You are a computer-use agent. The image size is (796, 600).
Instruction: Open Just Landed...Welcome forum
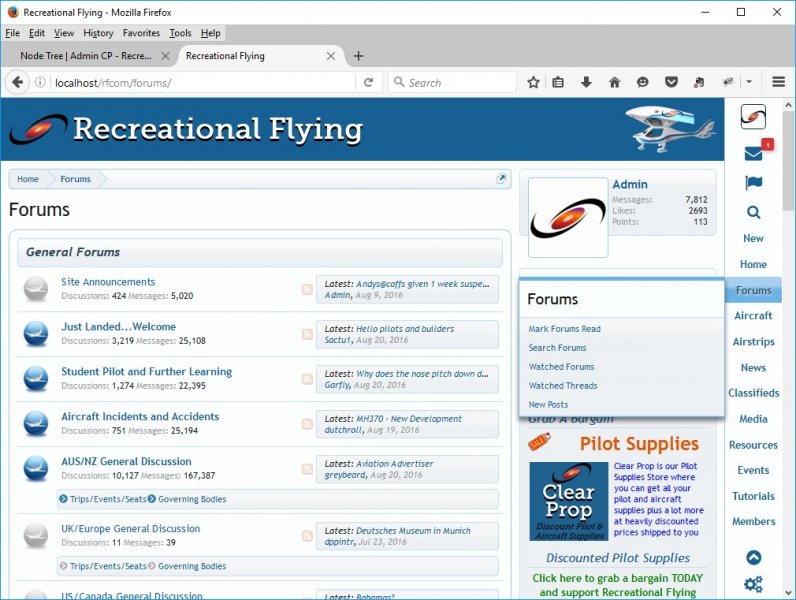118,327
